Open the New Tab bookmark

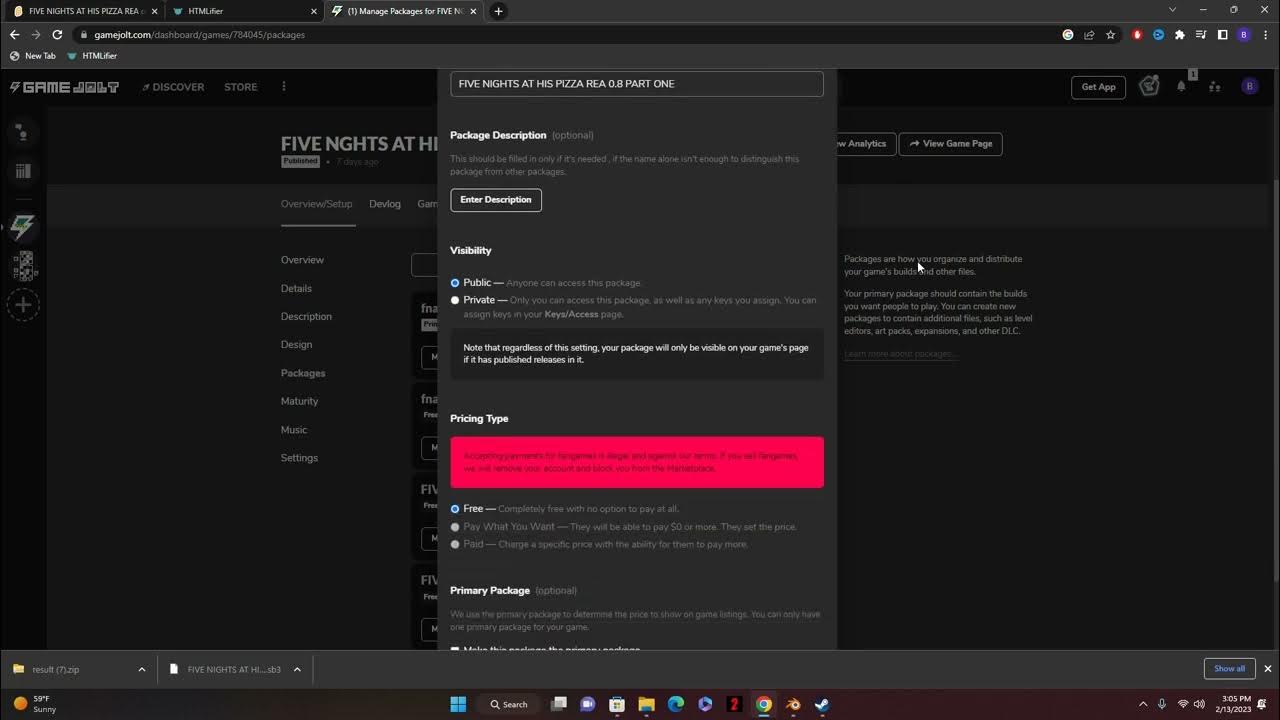pos(33,56)
